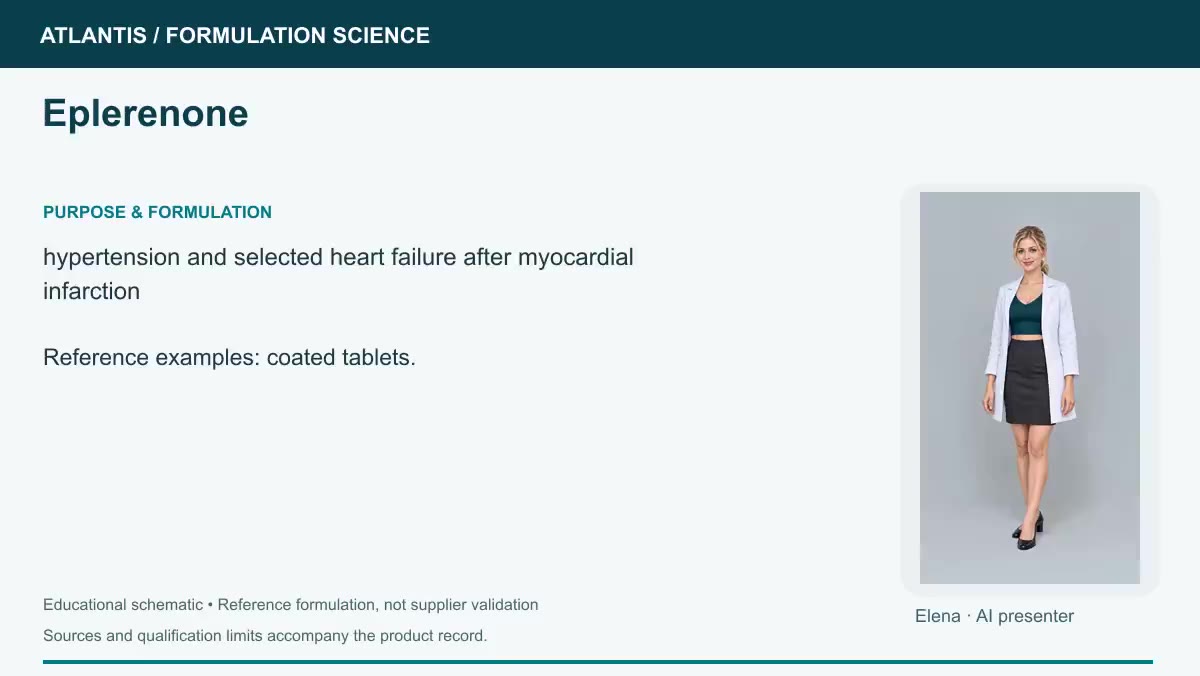
Task: Click the Reference examples text
Action: pyautogui.click(x=152, y=357)
